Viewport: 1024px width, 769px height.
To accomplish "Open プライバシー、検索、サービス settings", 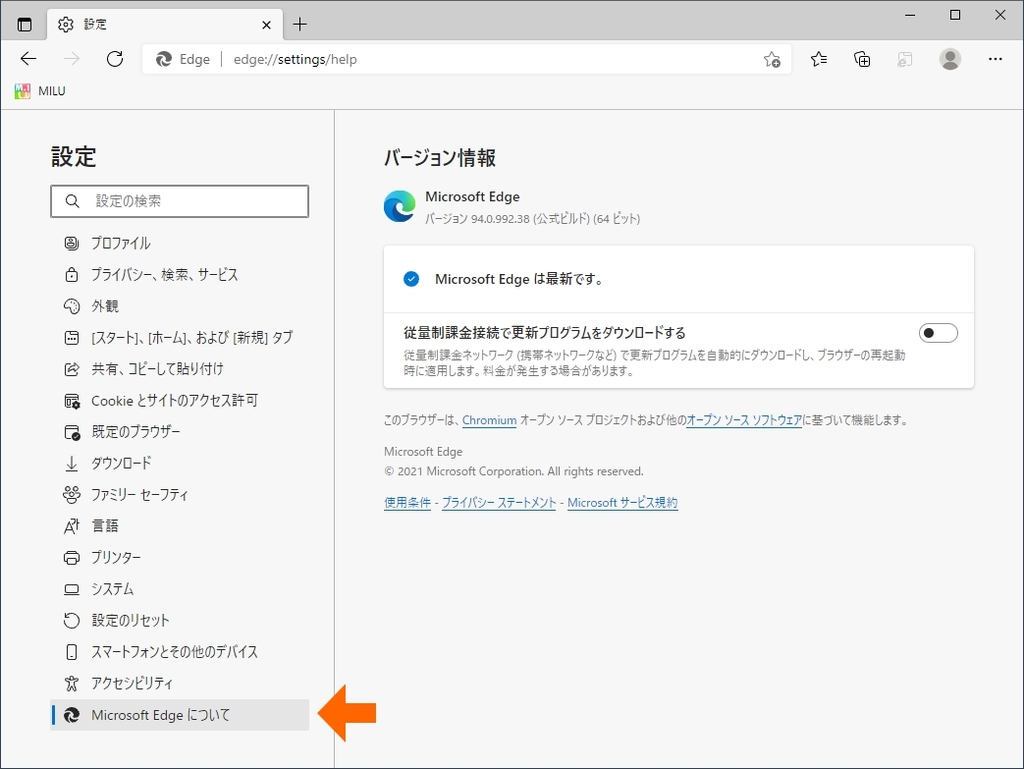I will click(x=180, y=275).
